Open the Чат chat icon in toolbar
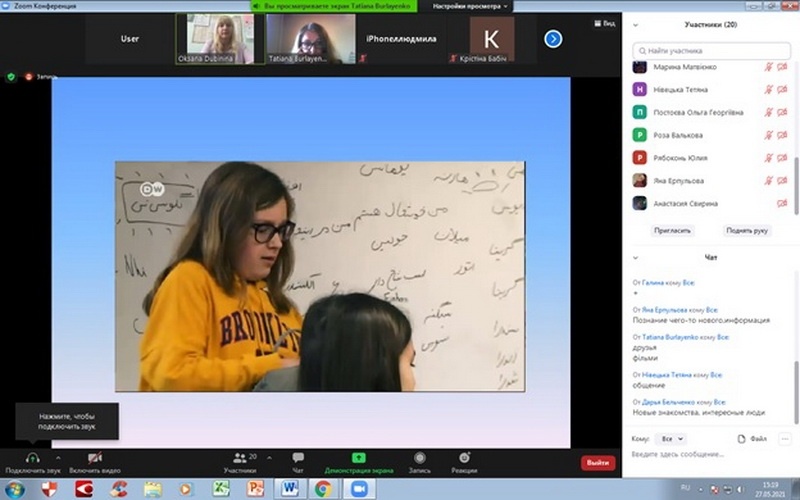 coord(298,458)
